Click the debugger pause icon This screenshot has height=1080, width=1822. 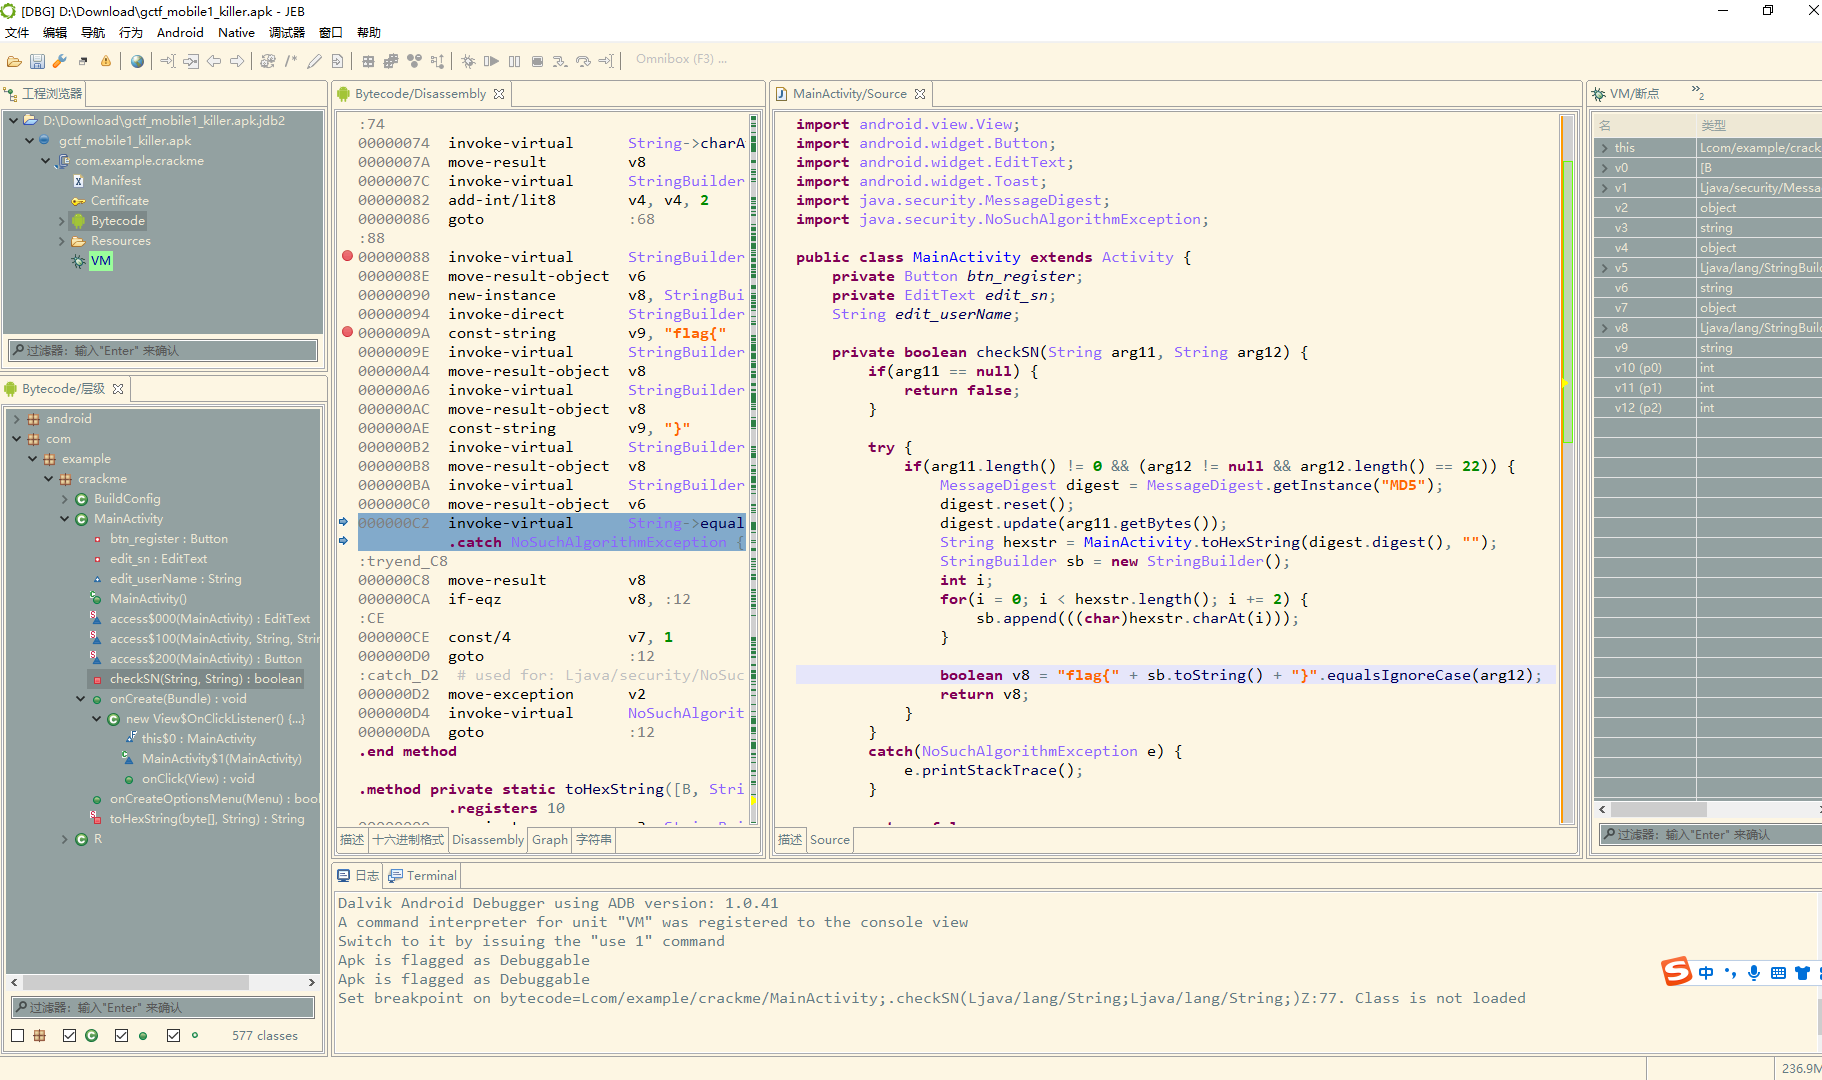coord(514,61)
